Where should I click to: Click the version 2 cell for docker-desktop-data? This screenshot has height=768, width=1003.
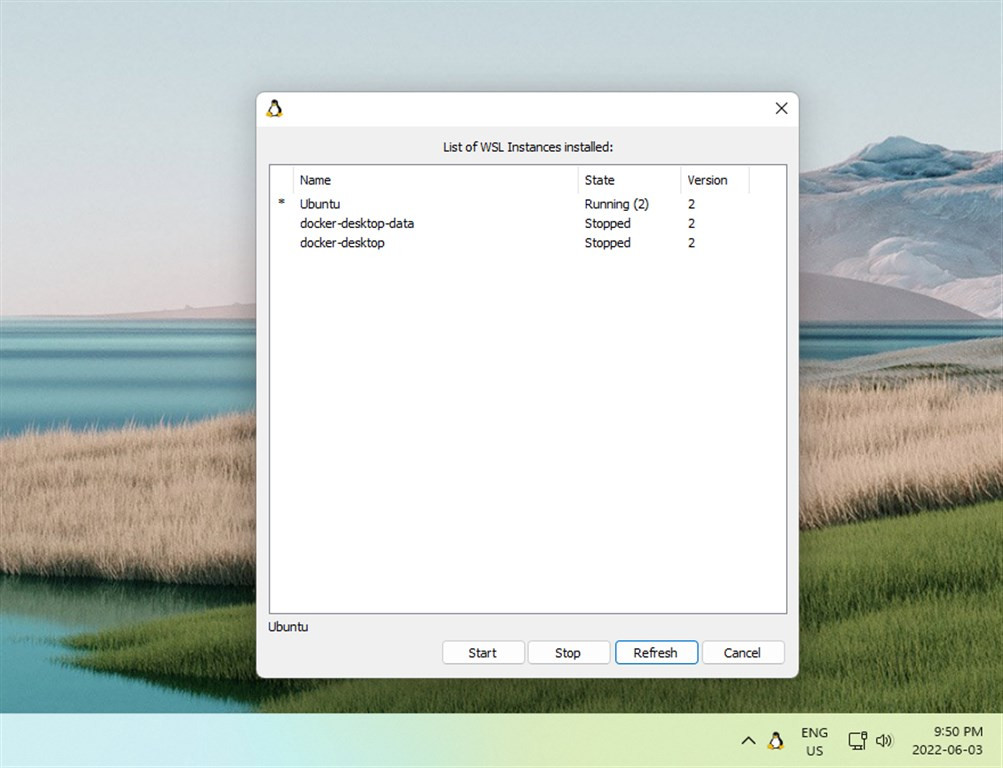[x=691, y=223]
